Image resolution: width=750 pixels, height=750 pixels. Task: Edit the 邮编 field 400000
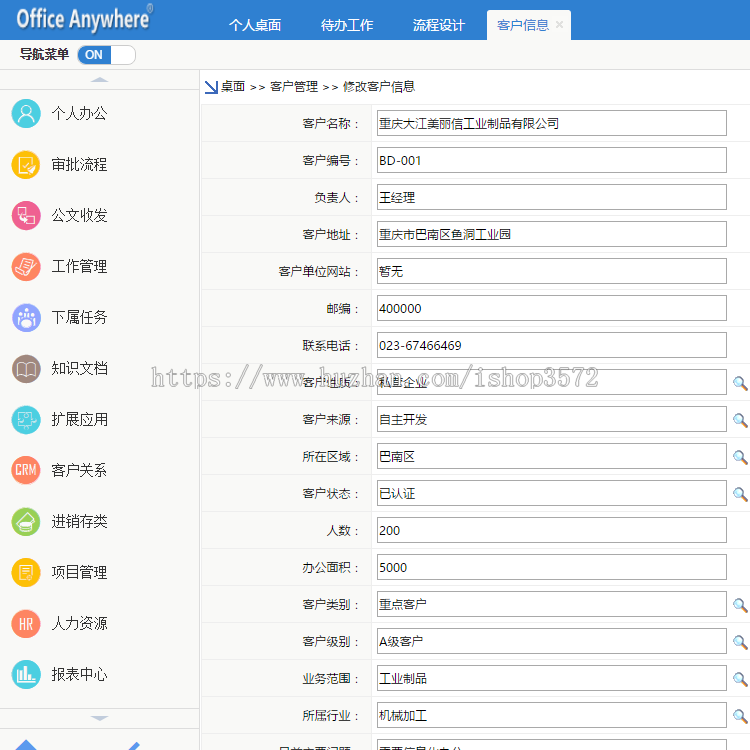coord(551,309)
